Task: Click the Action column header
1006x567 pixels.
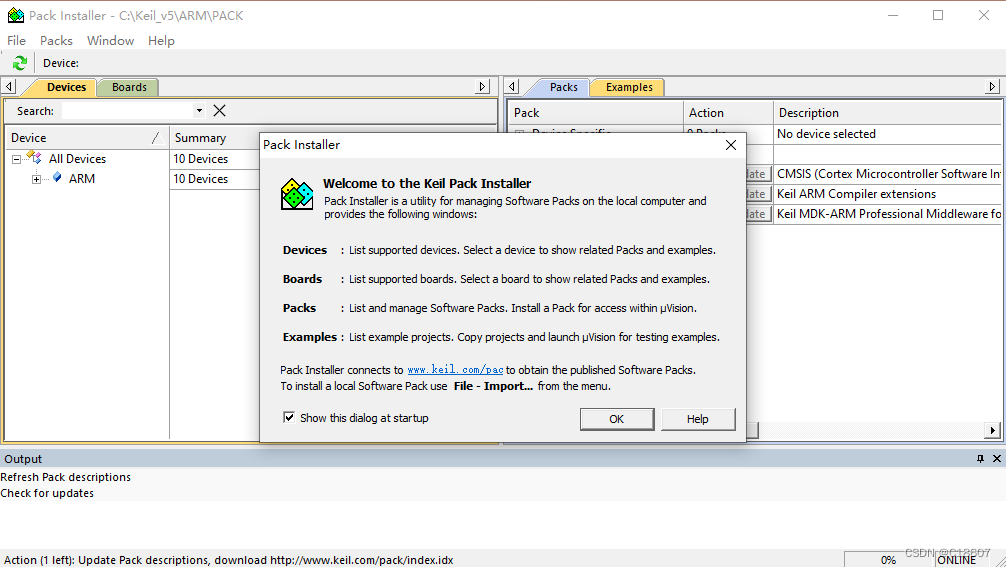Action: [728, 113]
